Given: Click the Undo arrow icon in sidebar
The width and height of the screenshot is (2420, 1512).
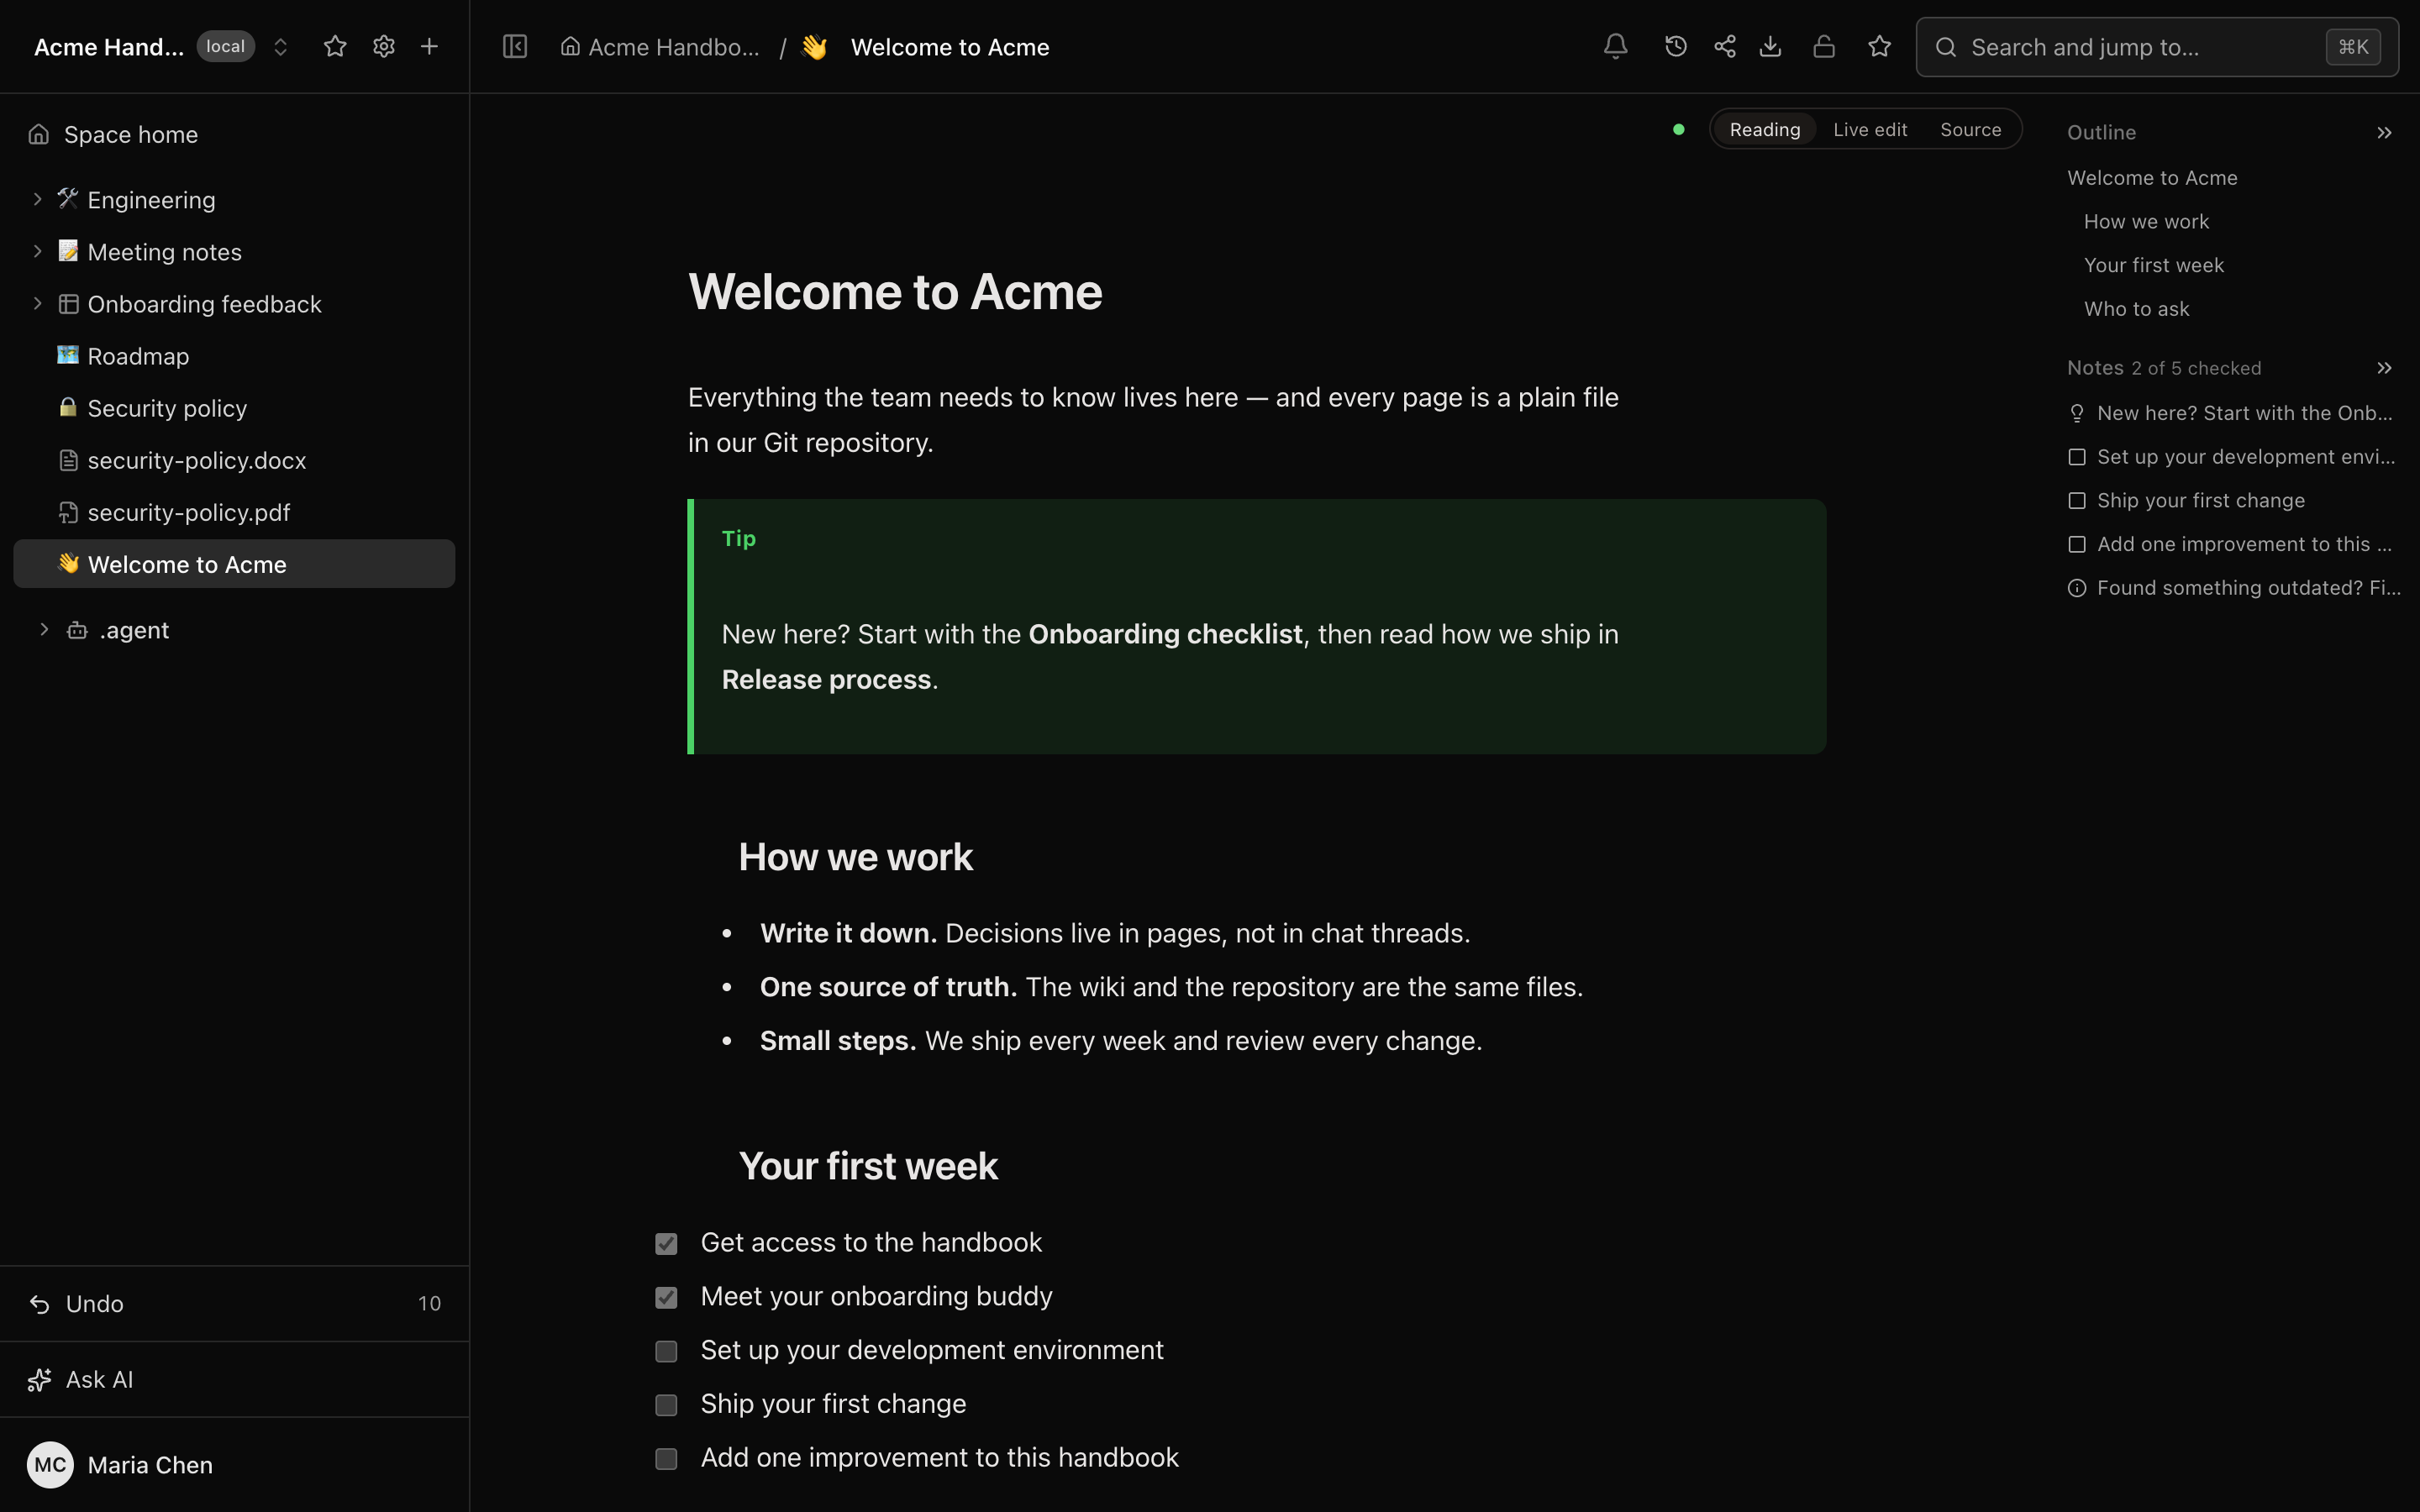Looking at the screenshot, I should tap(40, 1304).
